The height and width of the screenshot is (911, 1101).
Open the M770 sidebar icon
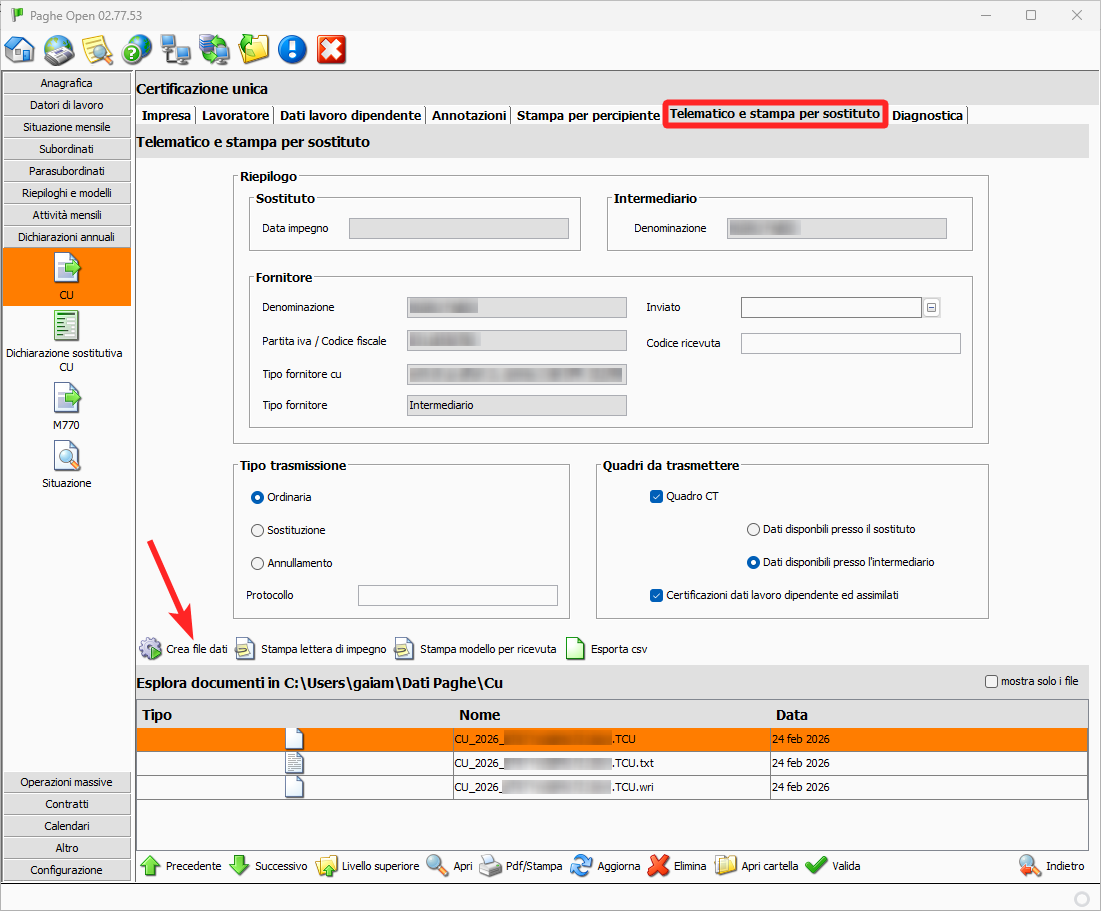click(66, 400)
